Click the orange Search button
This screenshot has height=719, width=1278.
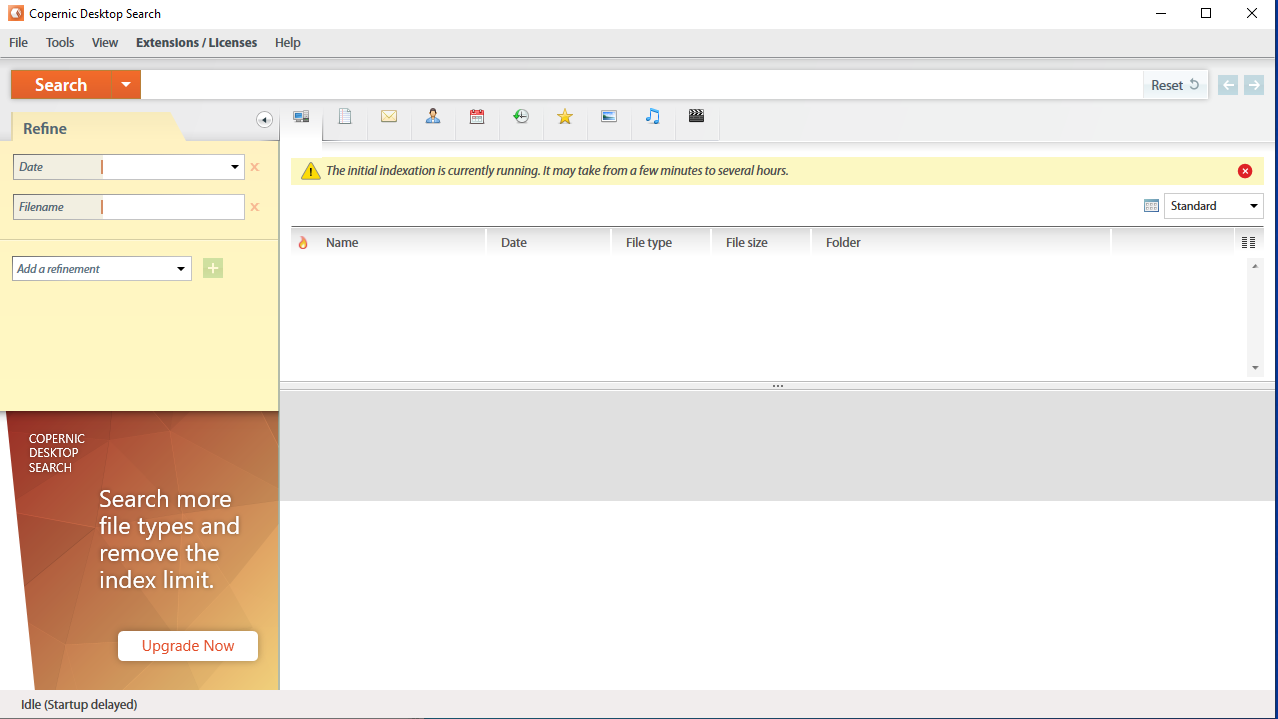pos(61,85)
